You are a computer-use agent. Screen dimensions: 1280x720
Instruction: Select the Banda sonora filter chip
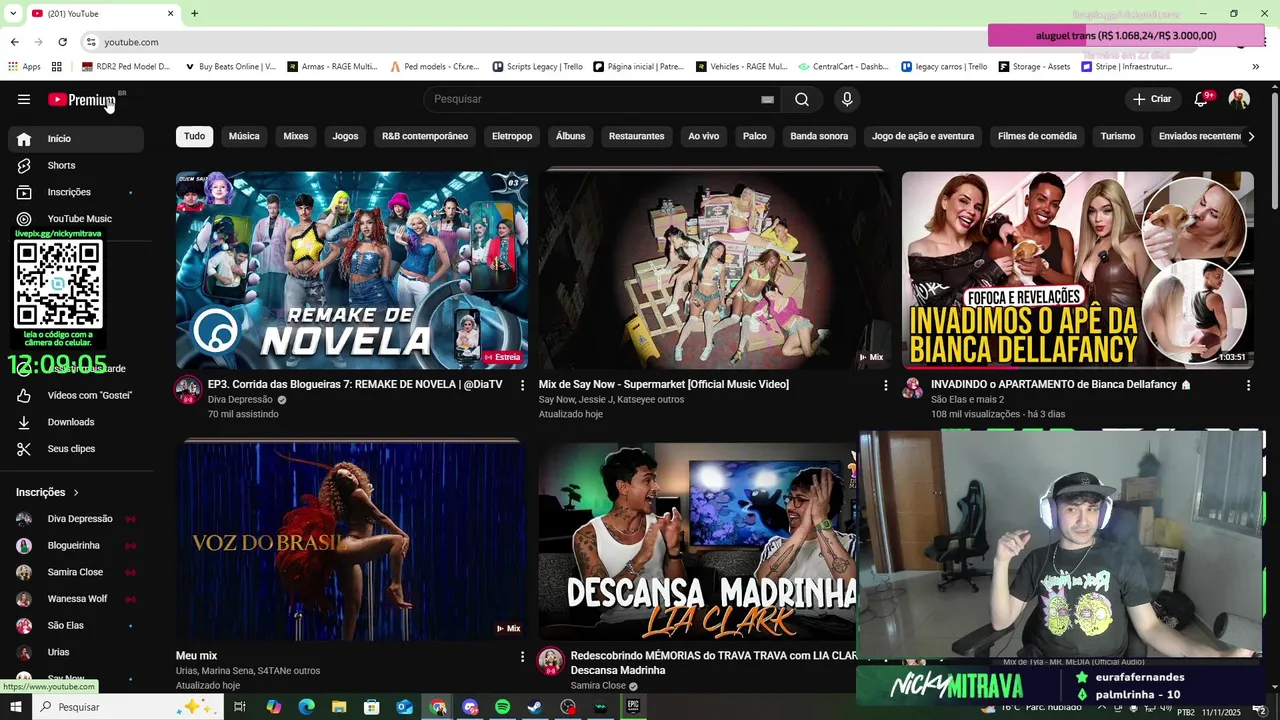point(819,136)
